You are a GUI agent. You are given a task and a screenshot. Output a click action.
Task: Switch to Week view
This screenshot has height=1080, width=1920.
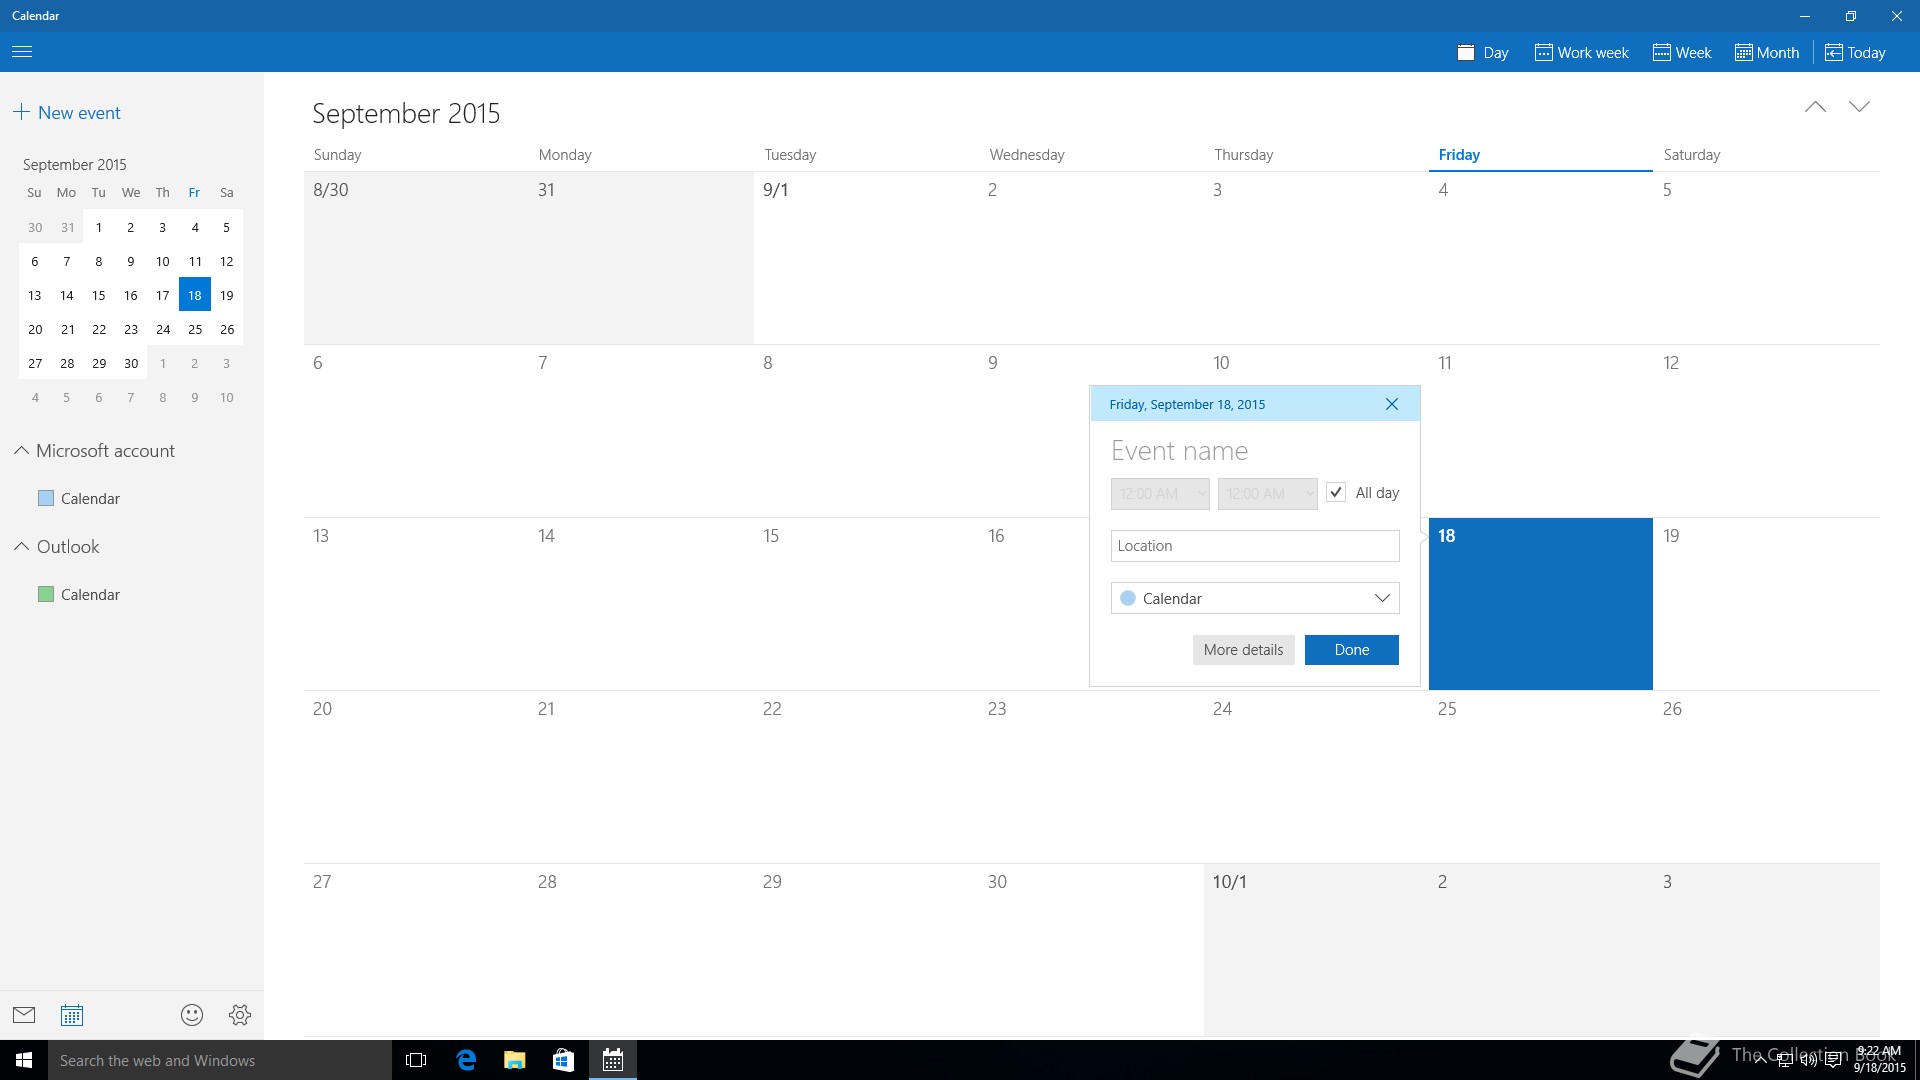[1682, 53]
